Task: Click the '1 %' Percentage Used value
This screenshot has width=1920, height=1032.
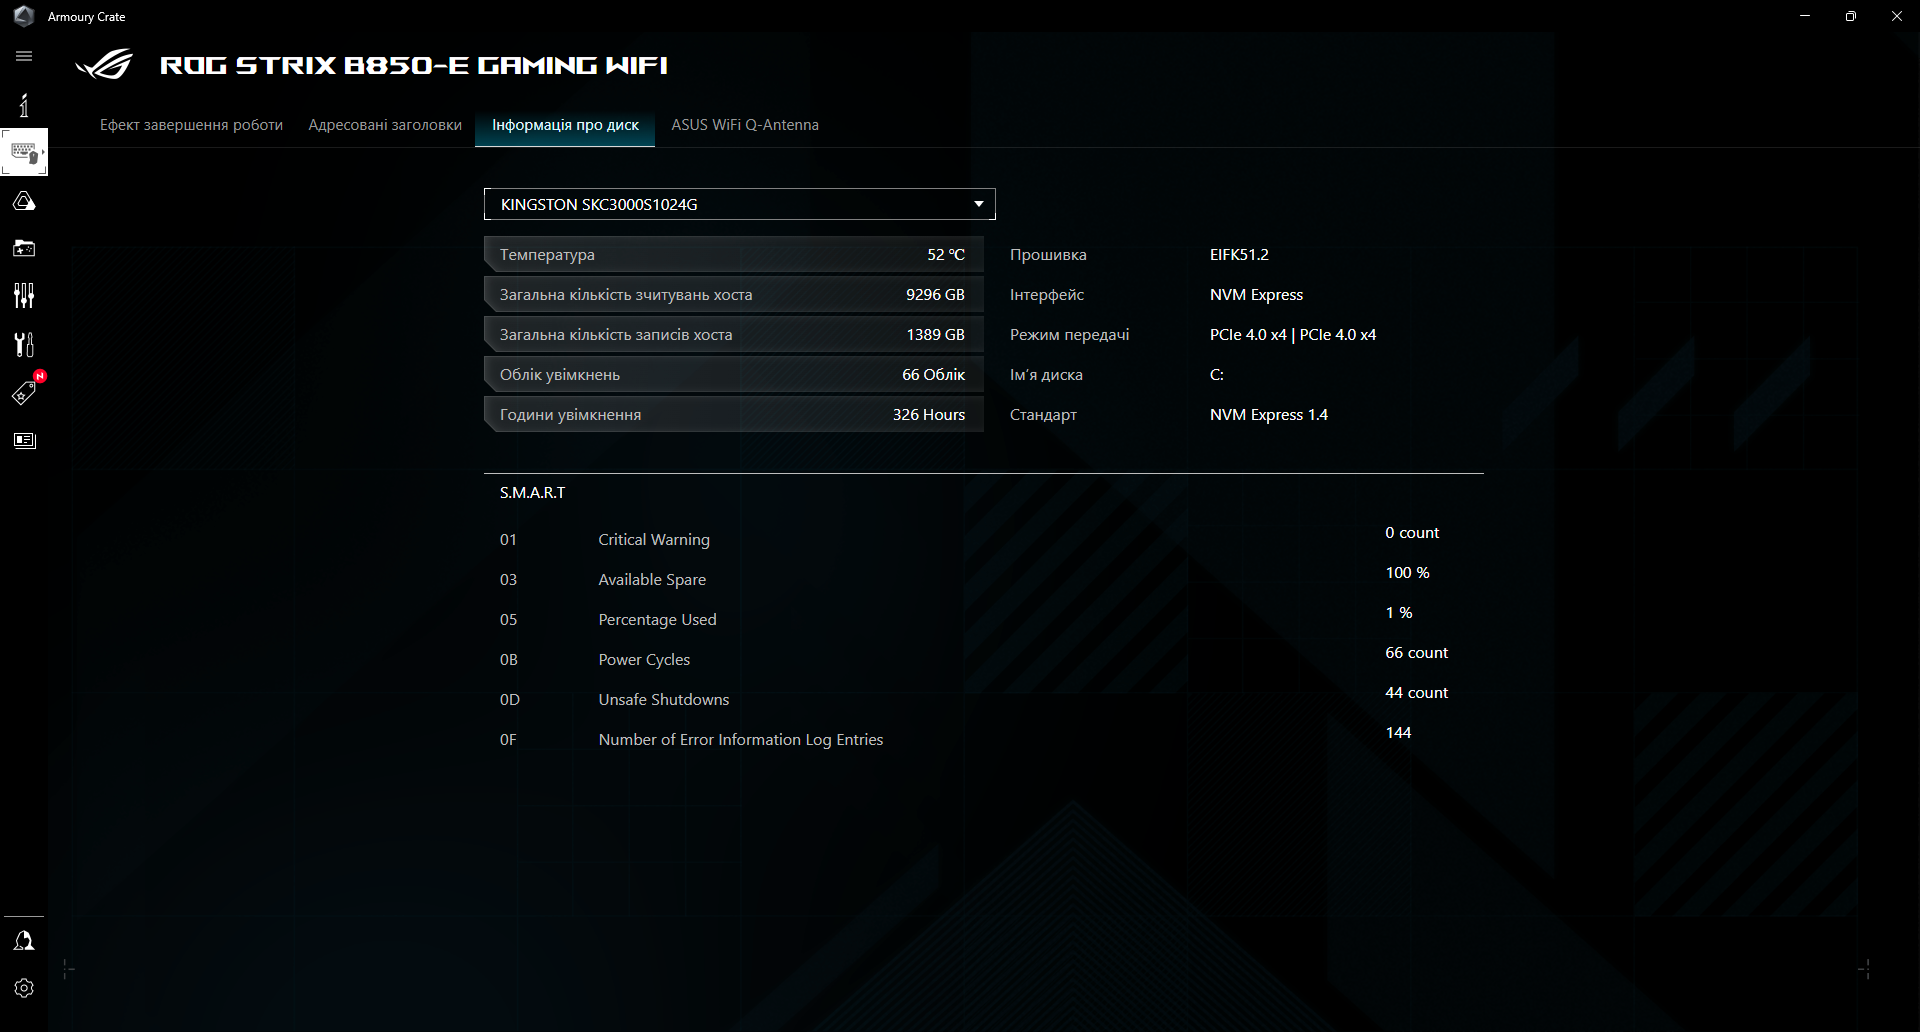Action: pos(1399,613)
